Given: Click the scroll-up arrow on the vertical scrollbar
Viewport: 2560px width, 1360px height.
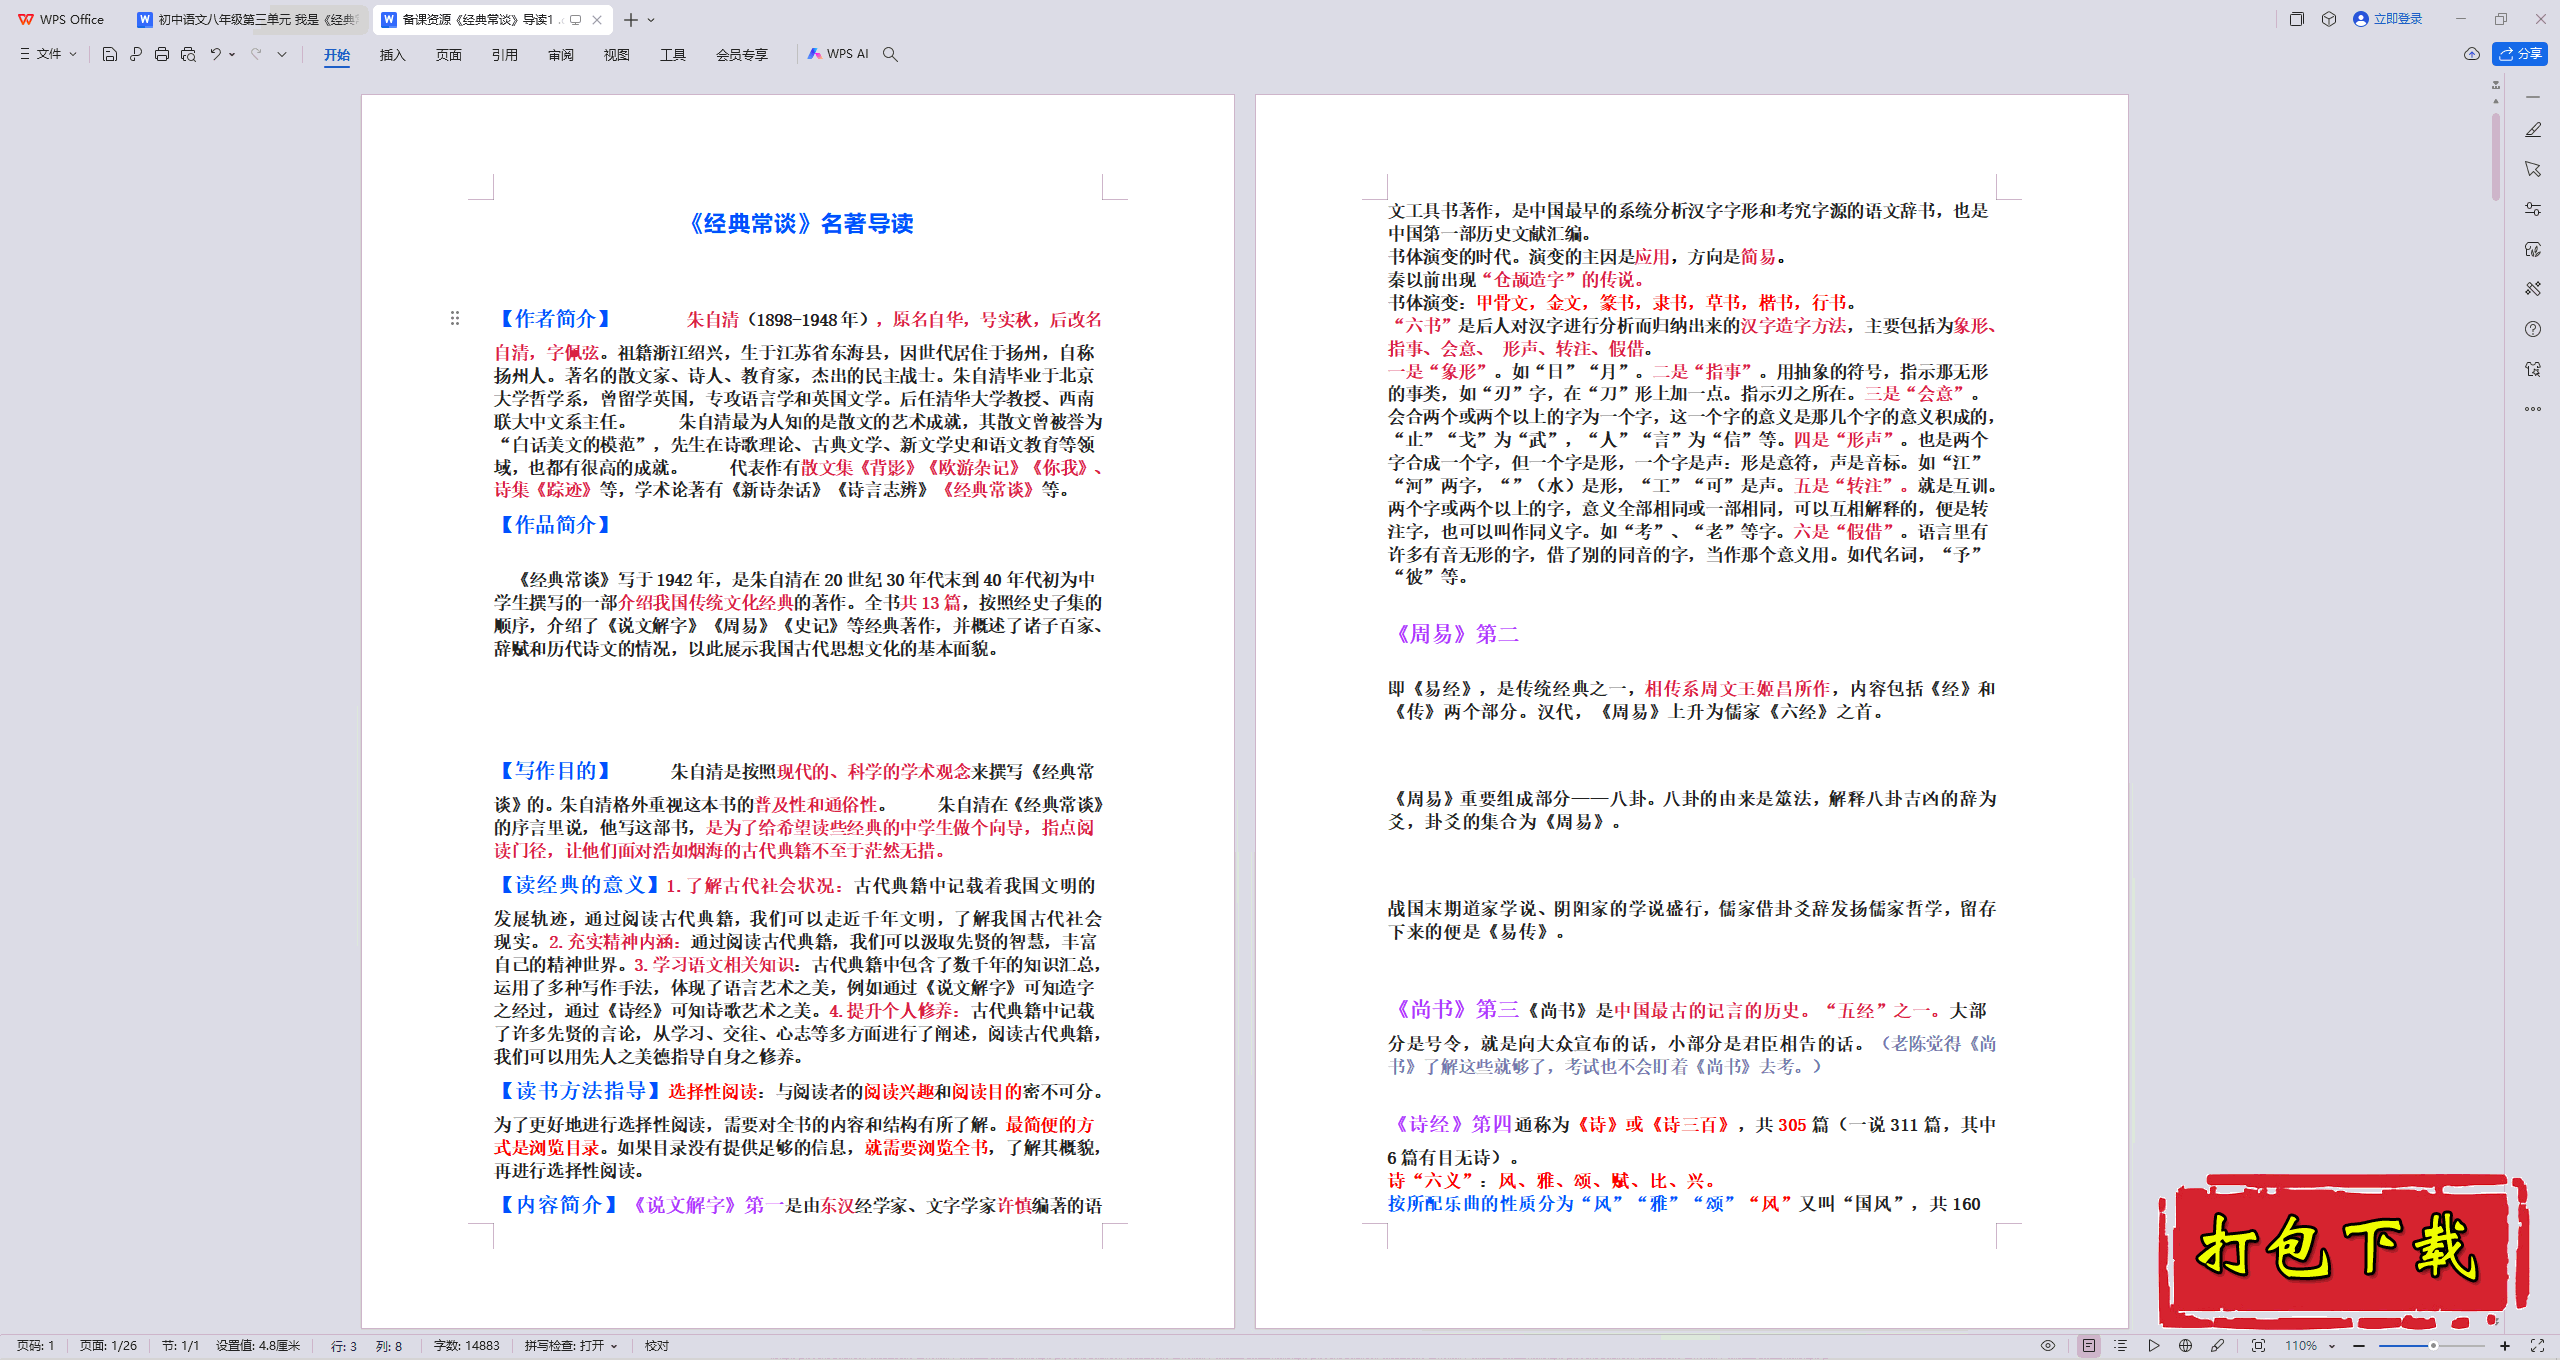Looking at the screenshot, I should (2496, 101).
